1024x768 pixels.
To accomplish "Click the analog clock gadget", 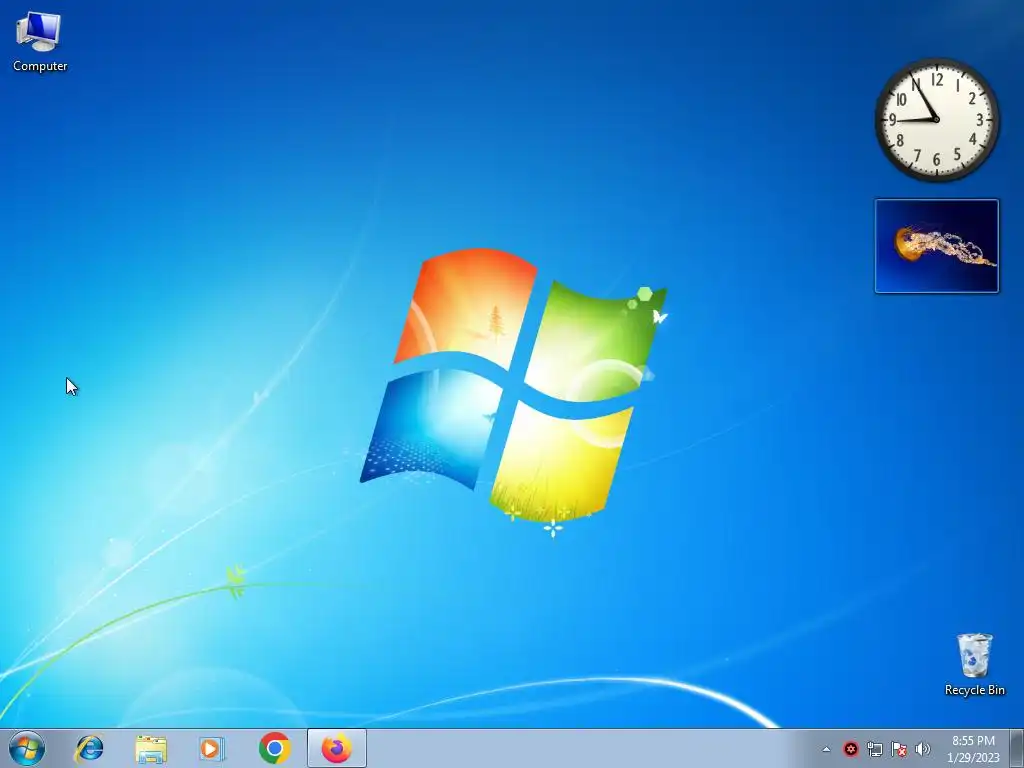I will coord(936,120).
